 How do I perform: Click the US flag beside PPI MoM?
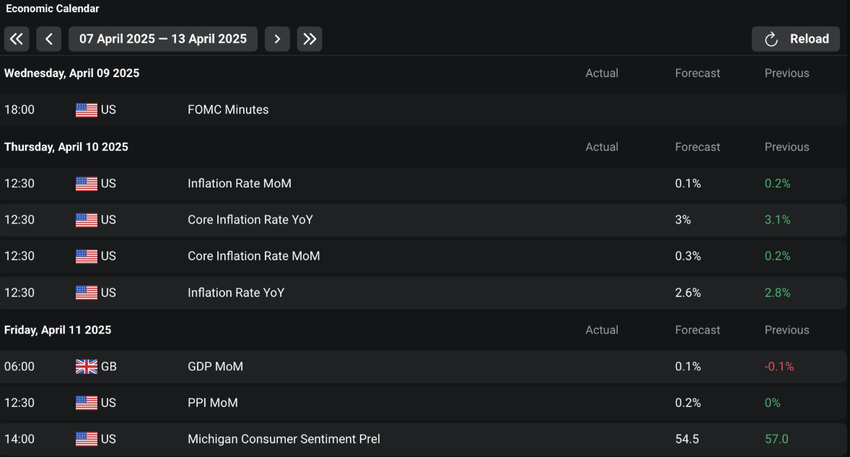(86, 403)
